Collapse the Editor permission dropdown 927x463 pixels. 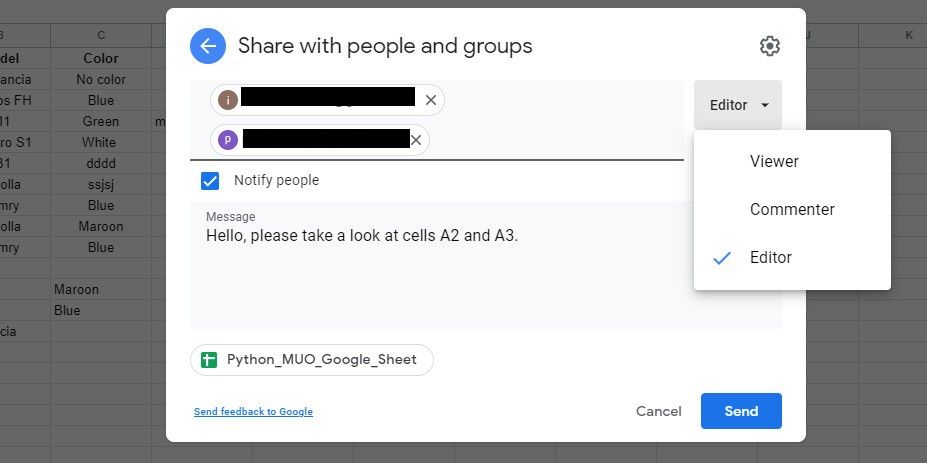738,105
